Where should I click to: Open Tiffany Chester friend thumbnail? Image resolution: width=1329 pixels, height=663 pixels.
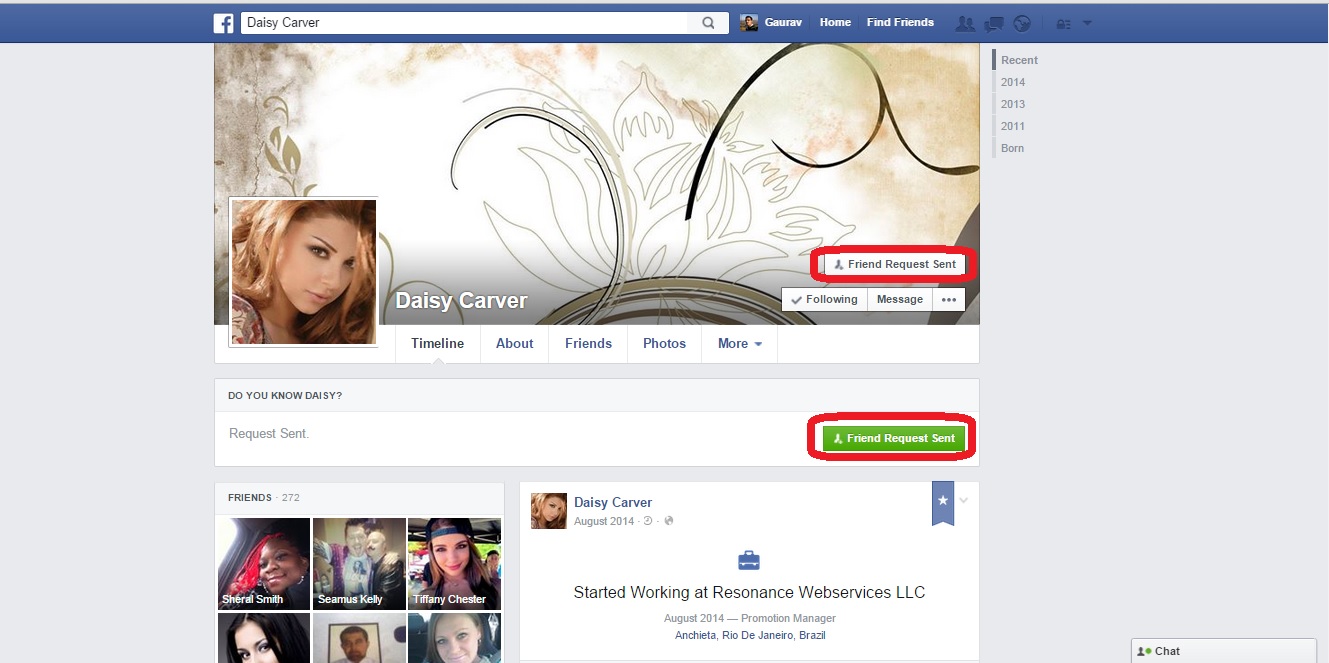tap(454, 563)
